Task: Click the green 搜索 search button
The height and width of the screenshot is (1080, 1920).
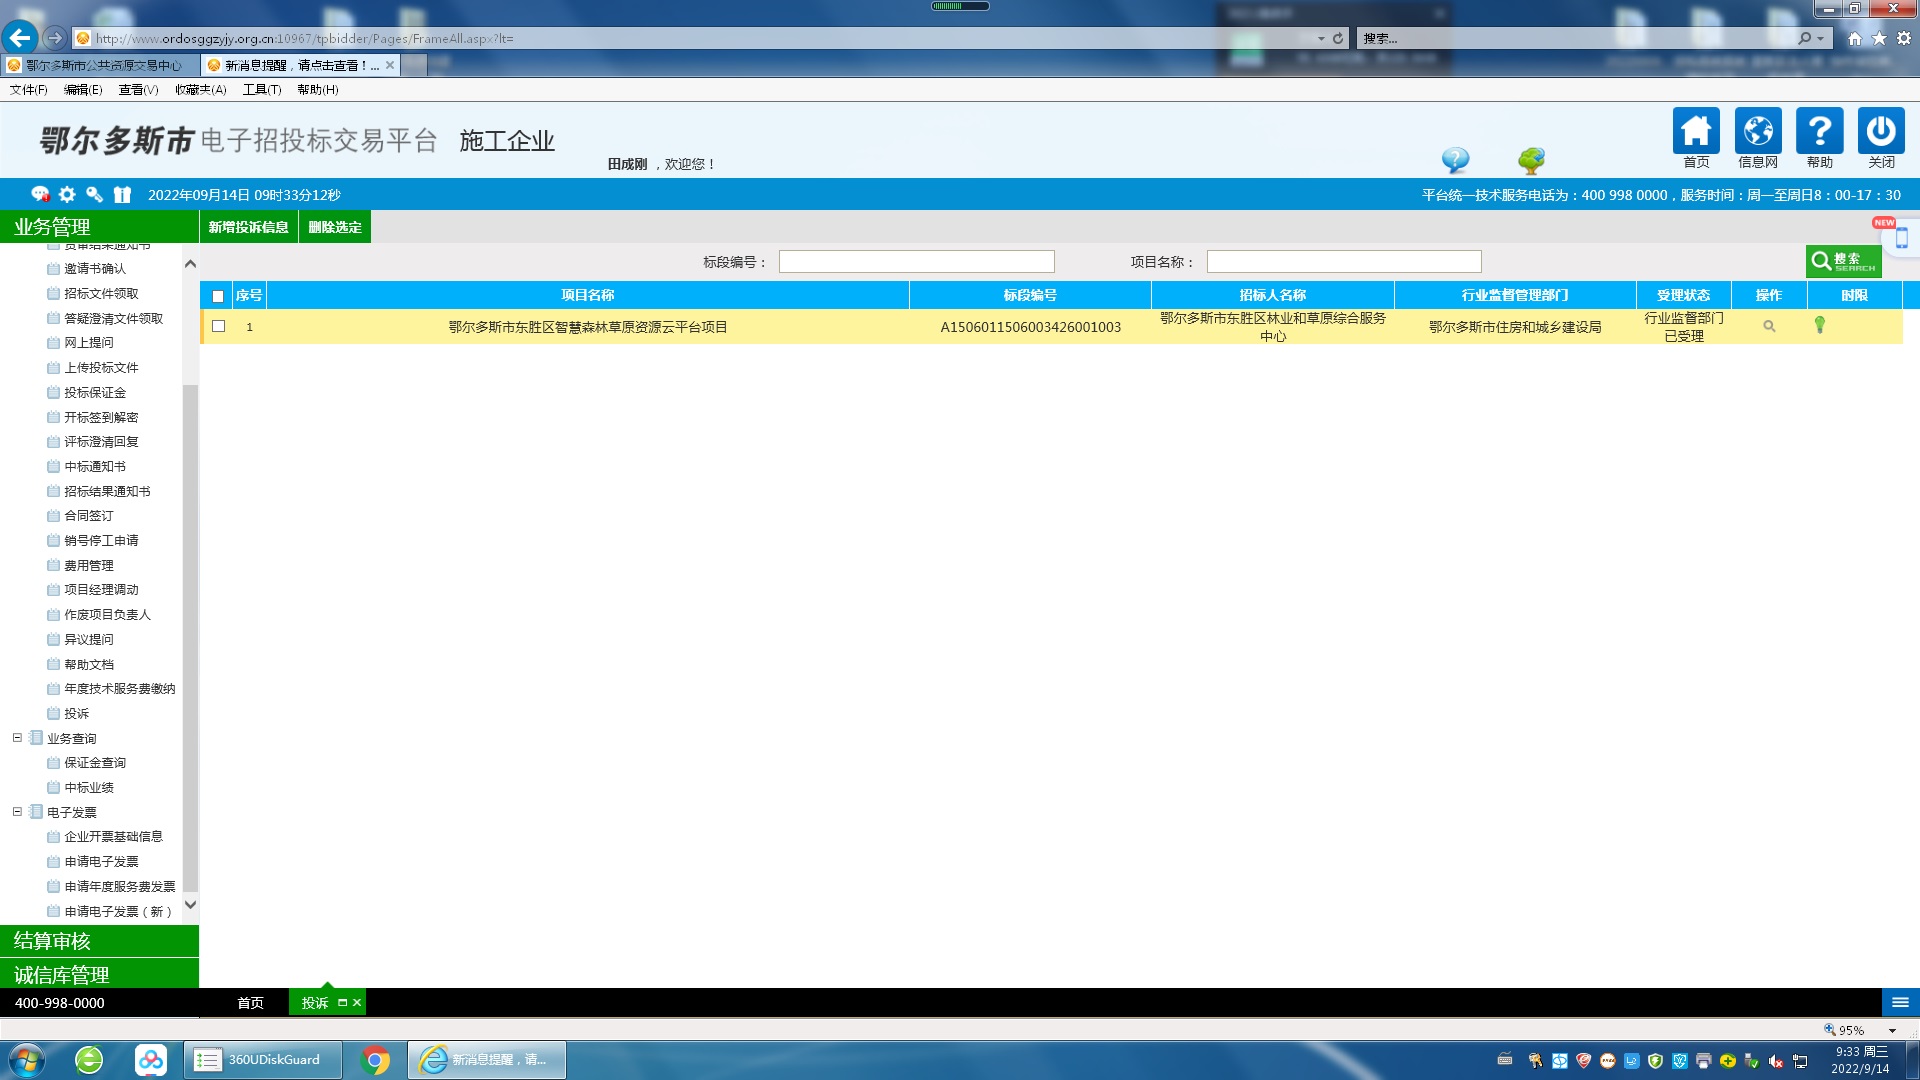Action: [1843, 261]
